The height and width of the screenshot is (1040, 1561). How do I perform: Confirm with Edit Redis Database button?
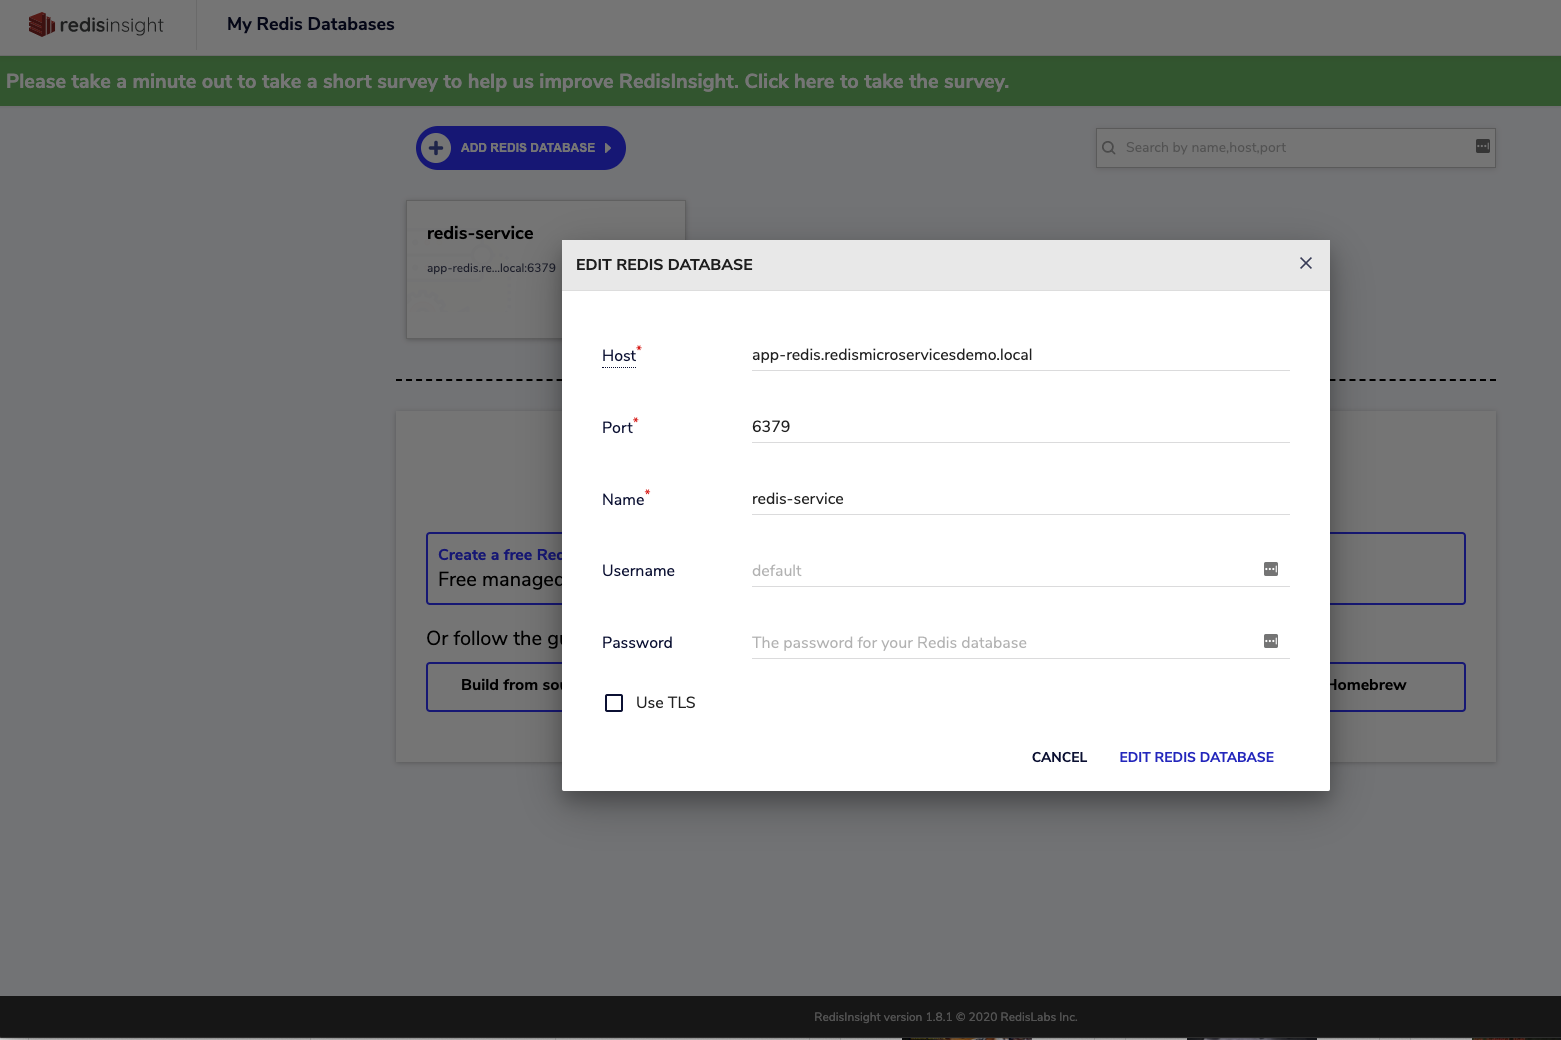[x=1196, y=757]
